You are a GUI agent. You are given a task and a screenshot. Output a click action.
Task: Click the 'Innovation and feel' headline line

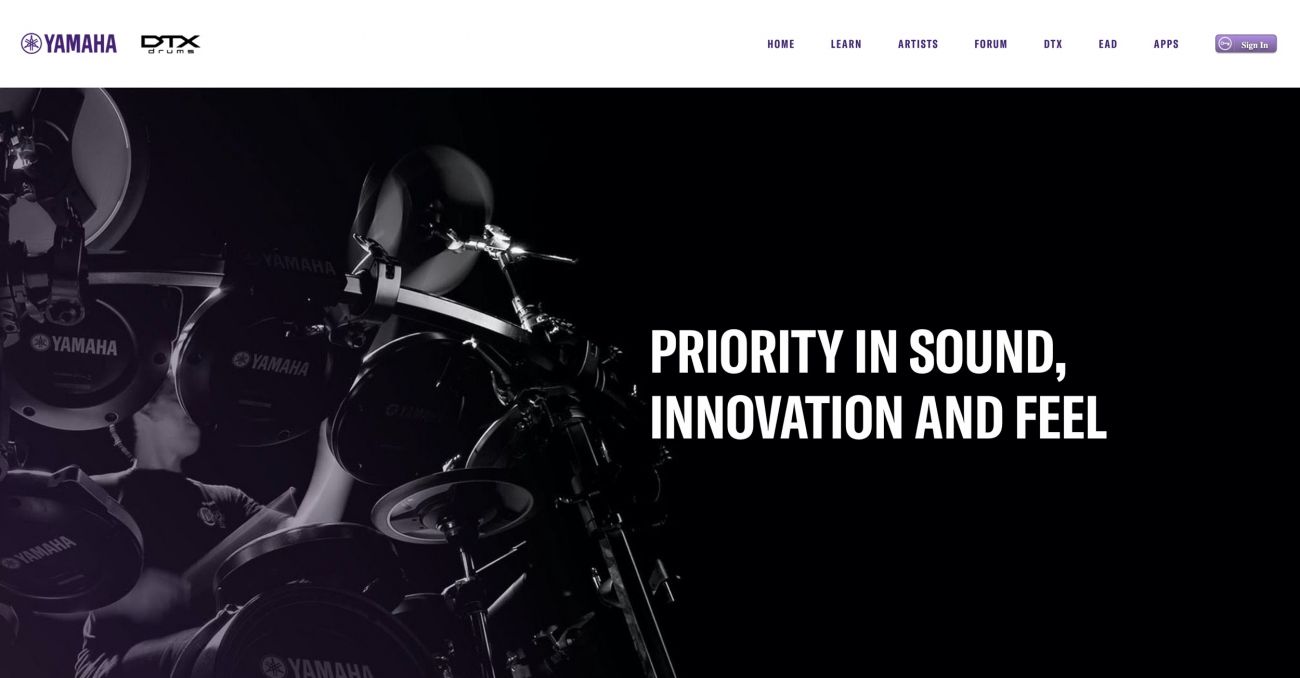tap(878, 418)
